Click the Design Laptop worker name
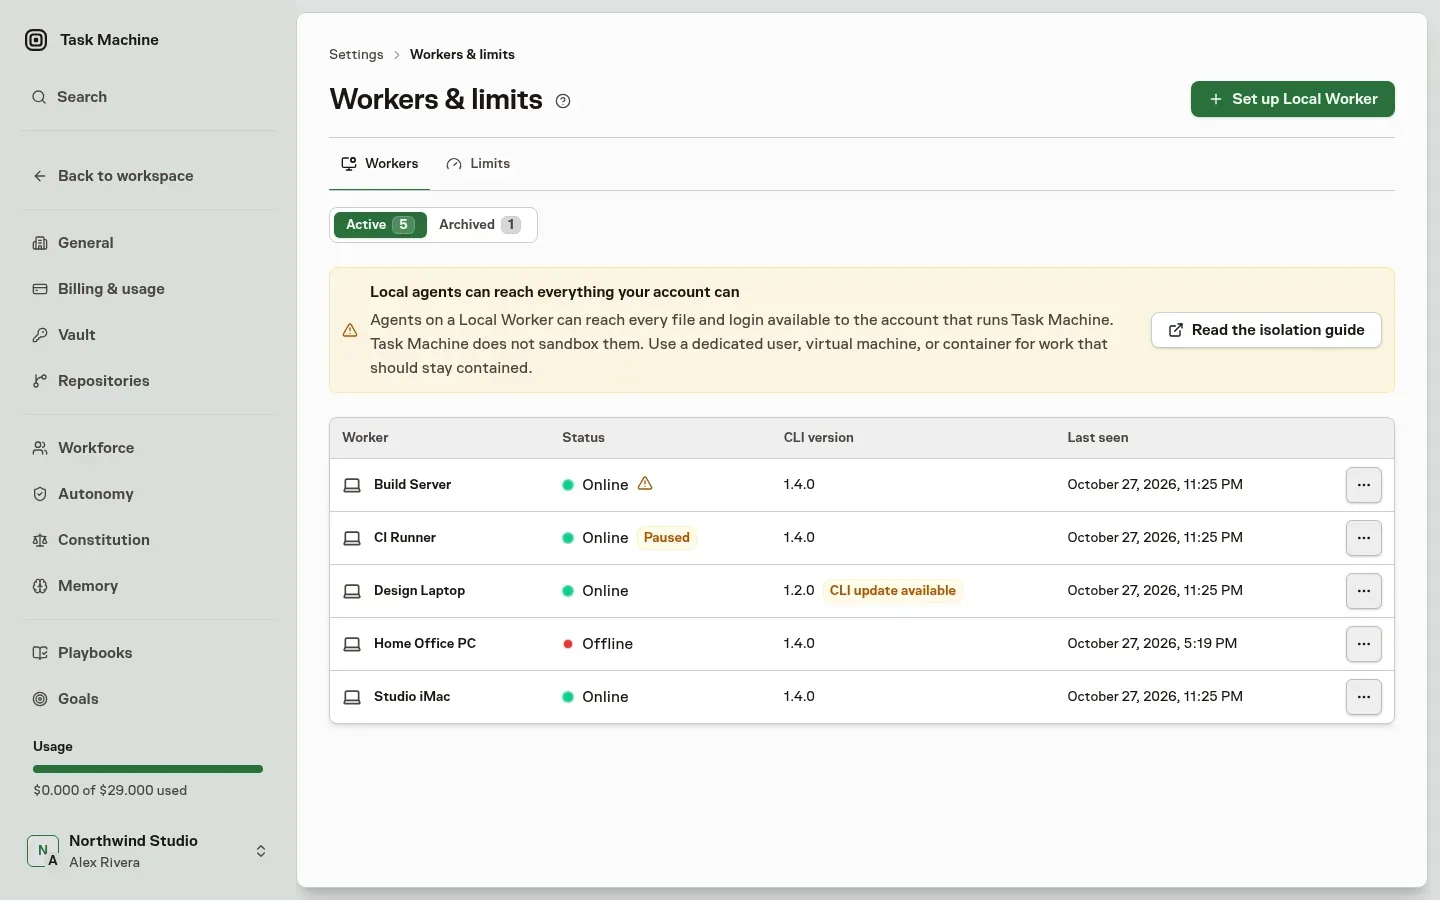Viewport: 1440px width, 900px height. tap(419, 591)
